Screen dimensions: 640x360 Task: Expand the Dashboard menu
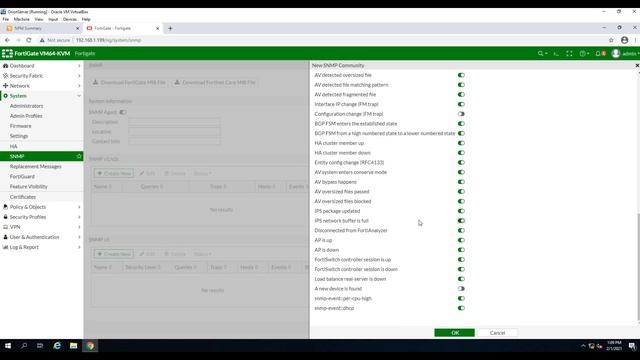point(42,66)
